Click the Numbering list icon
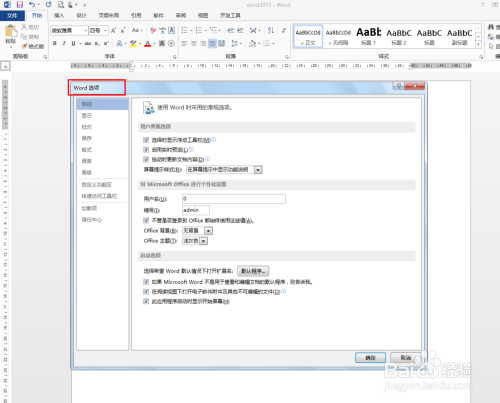 [199, 30]
